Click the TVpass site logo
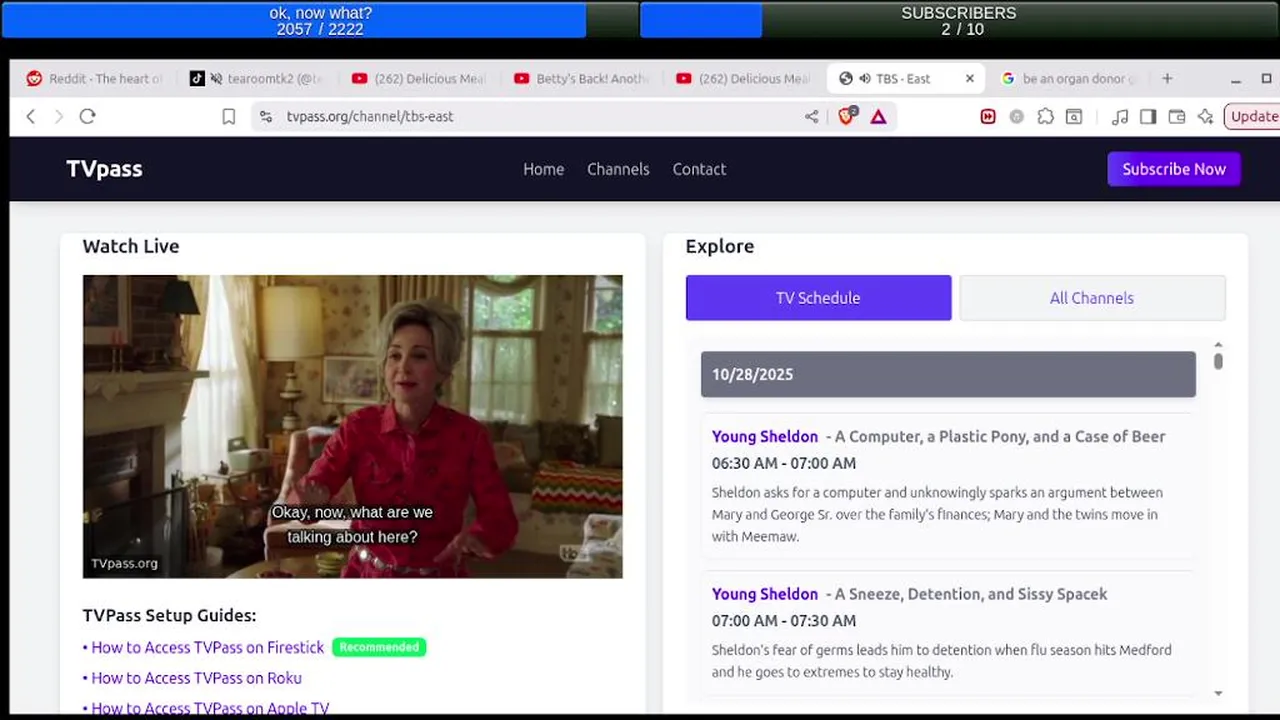The width and height of the screenshot is (1280, 720). pyautogui.click(x=104, y=169)
